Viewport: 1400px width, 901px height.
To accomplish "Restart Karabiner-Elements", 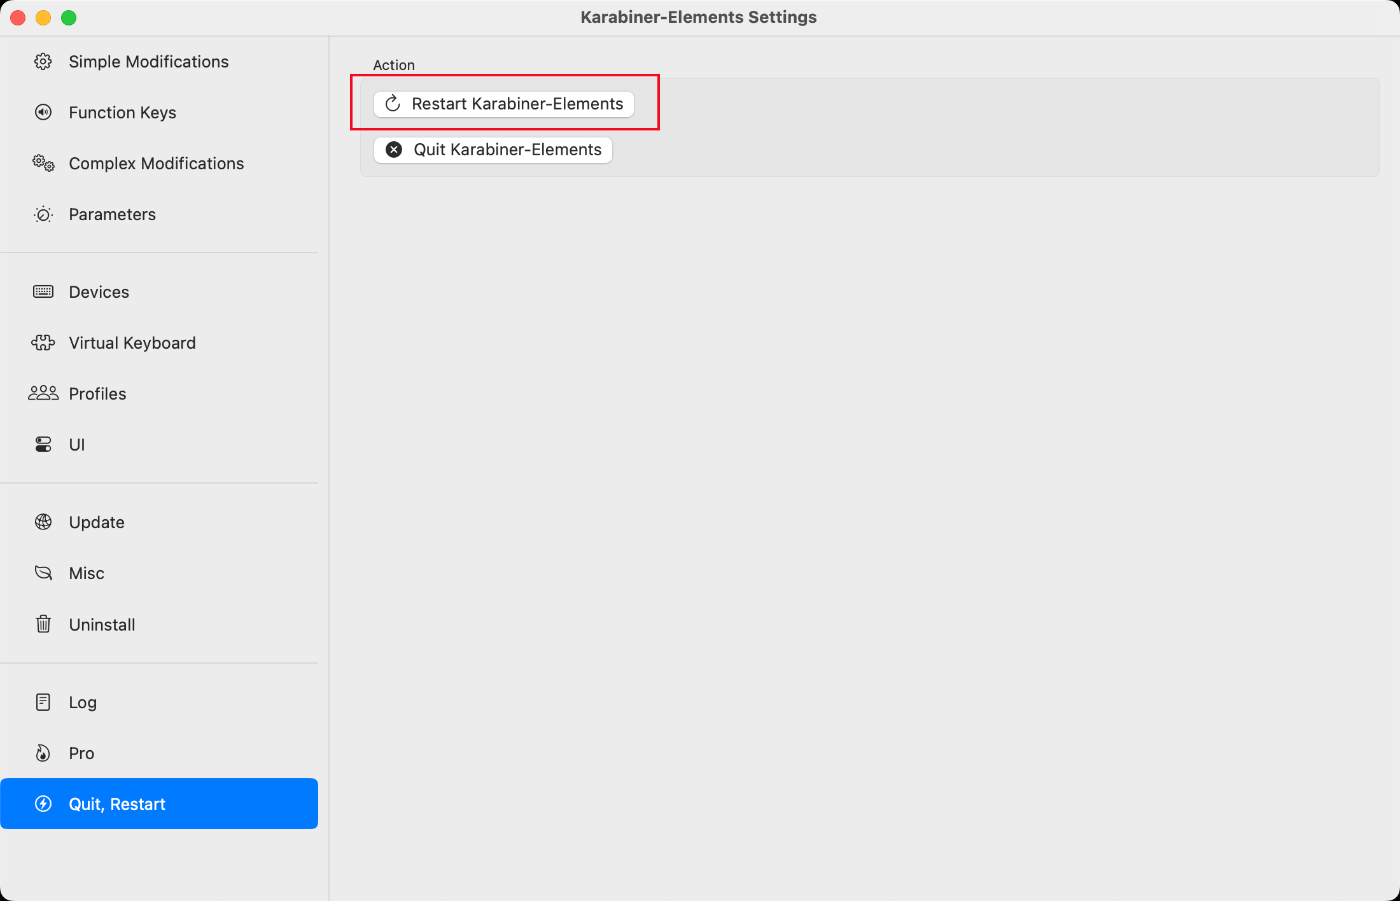I will point(504,103).
